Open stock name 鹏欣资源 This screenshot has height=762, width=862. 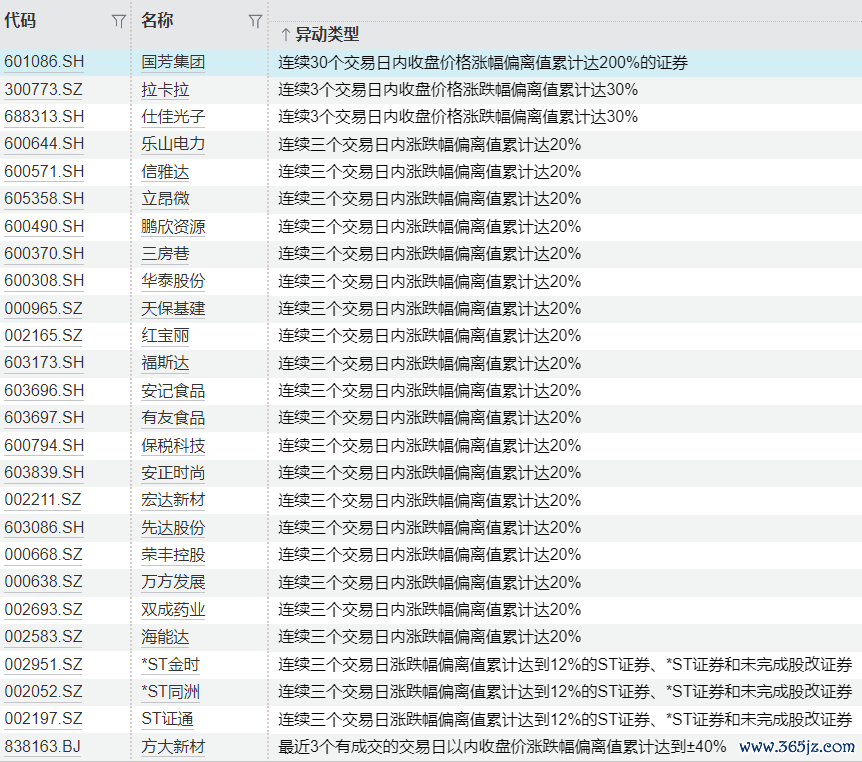coord(173,227)
